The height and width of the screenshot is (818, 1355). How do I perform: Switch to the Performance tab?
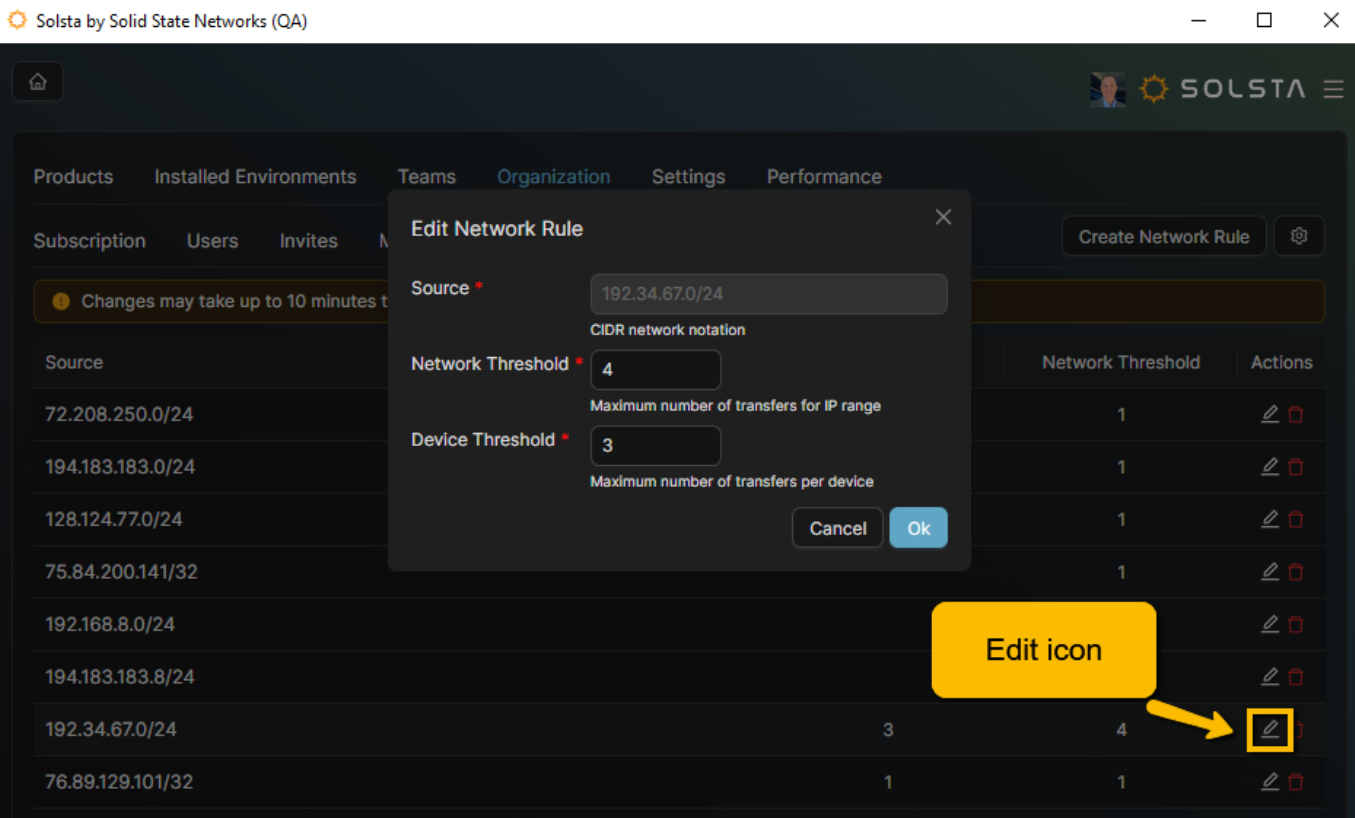point(824,177)
